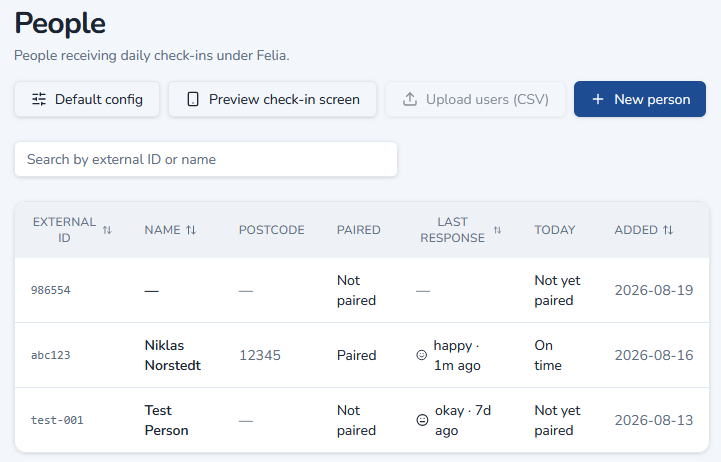Click the phone icon beside Preview check-in
721x462 pixels.
193,99
